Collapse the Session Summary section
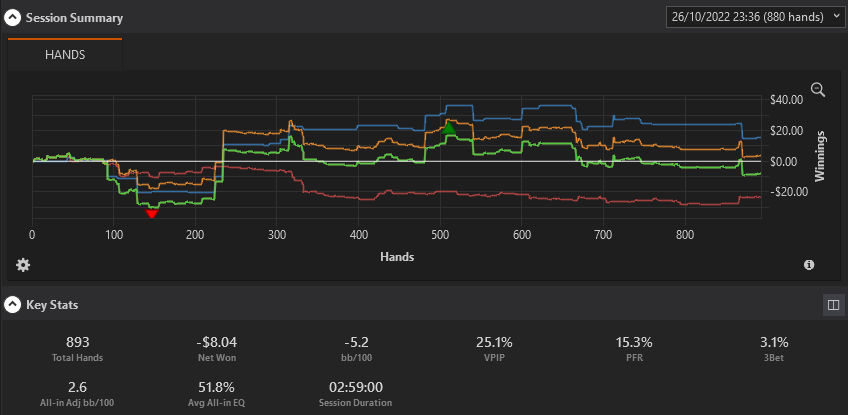The height and width of the screenshot is (415, 848). click(x=11, y=18)
